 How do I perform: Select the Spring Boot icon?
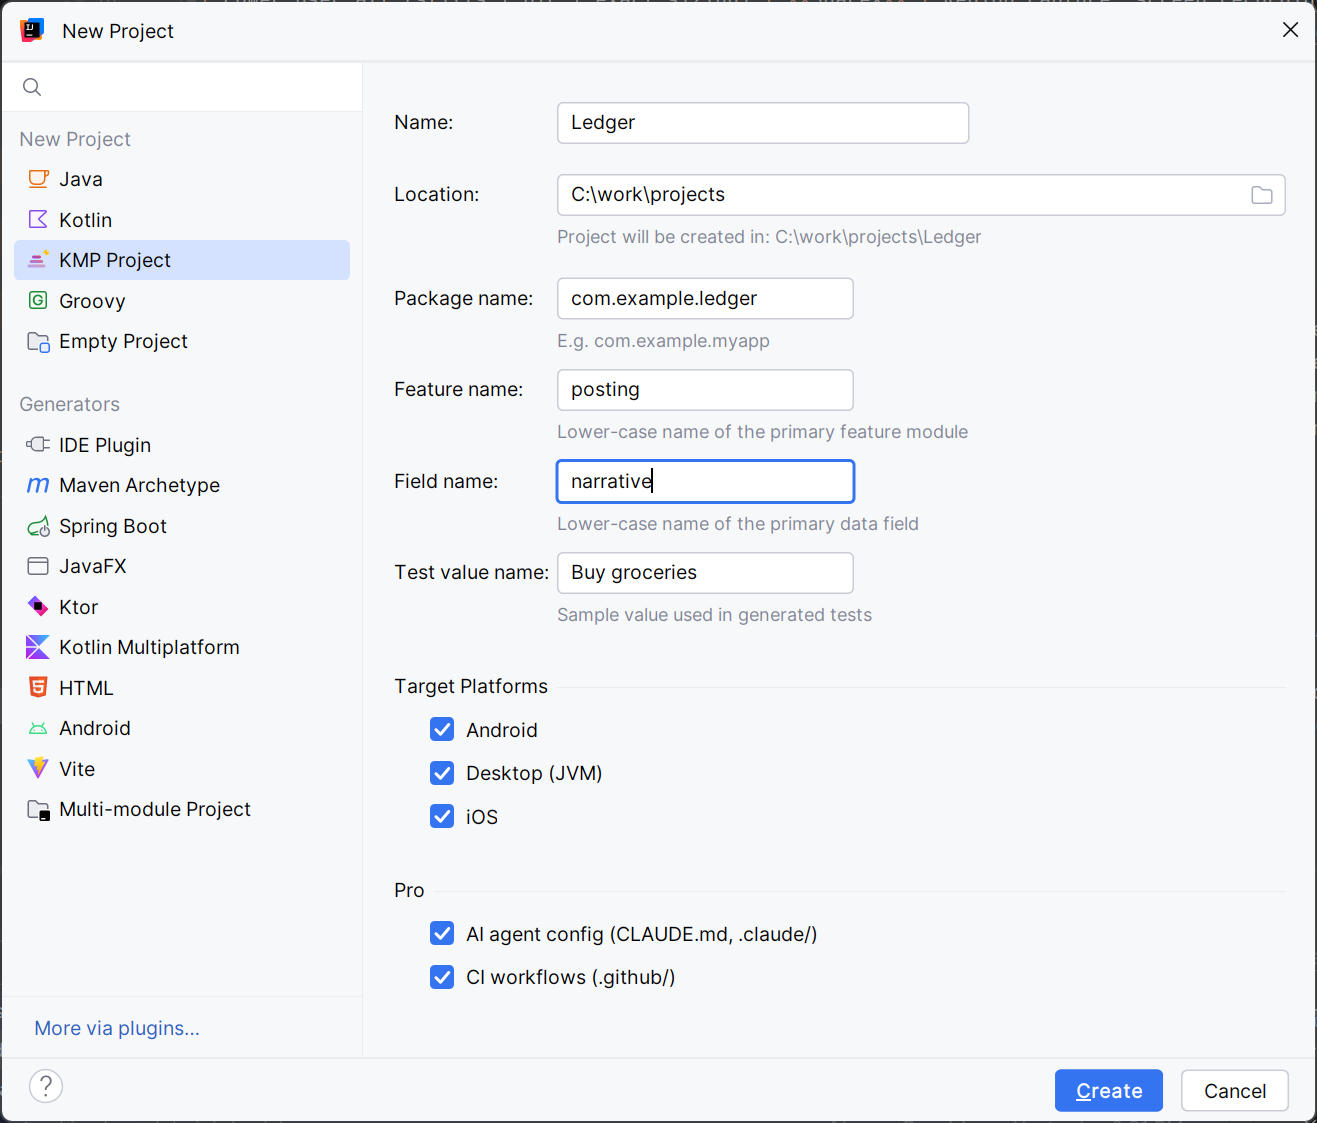click(38, 526)
